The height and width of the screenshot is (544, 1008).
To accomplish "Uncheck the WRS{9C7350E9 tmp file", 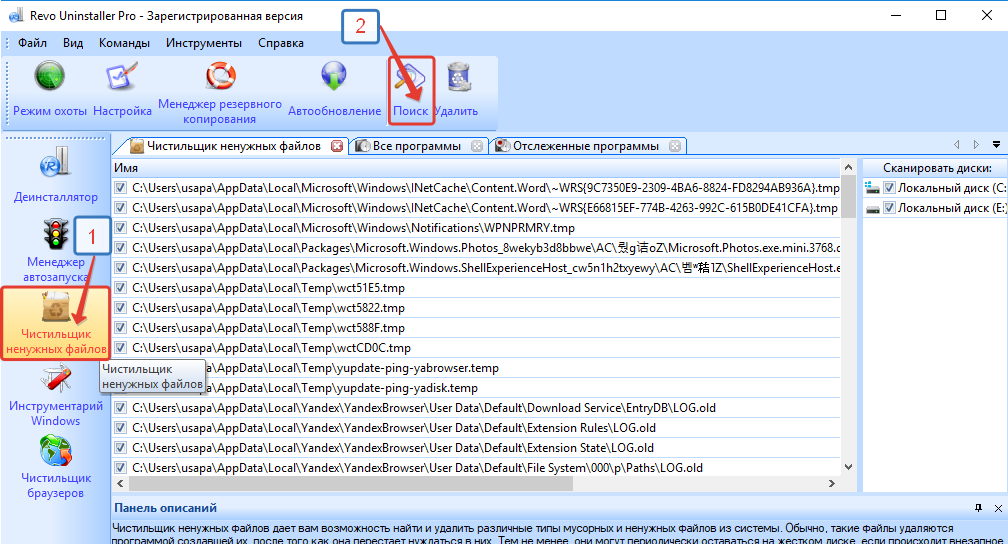I will pyautogui.click(x=120, y=188).
